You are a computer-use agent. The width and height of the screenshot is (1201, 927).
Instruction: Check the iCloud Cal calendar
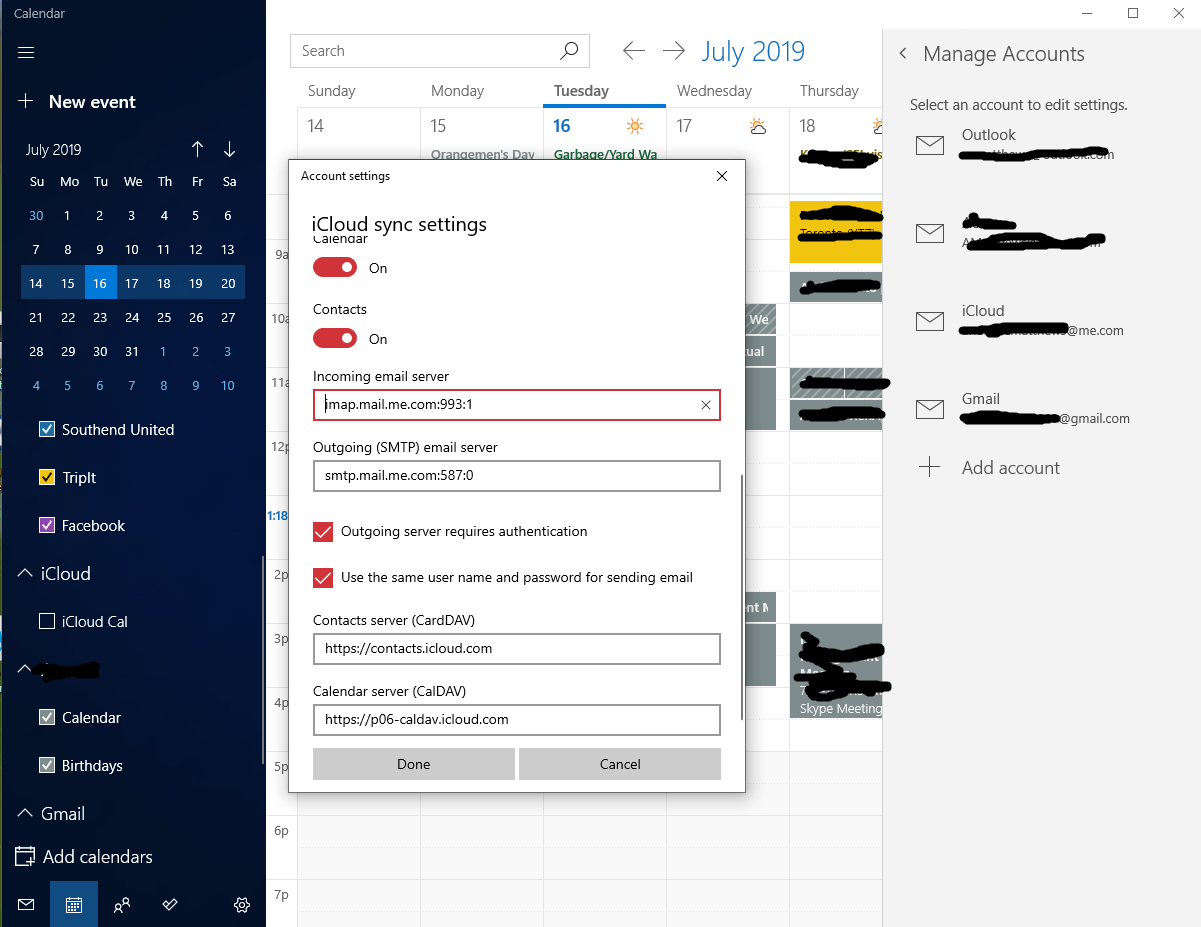pos(46,621)
